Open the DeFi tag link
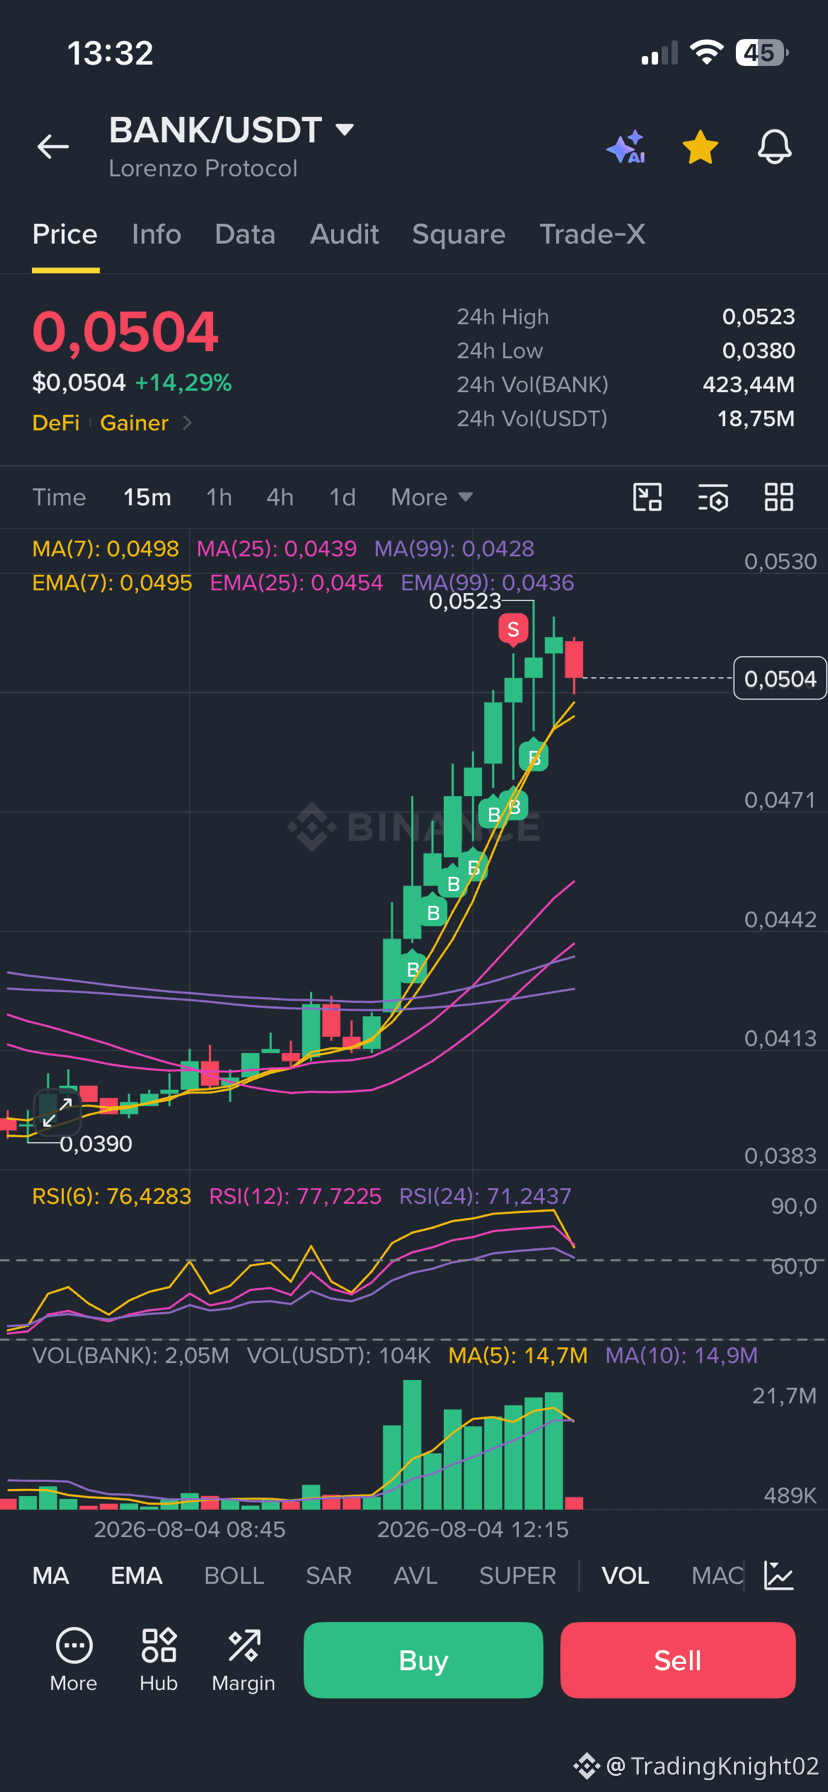 [x=56, y=423]
